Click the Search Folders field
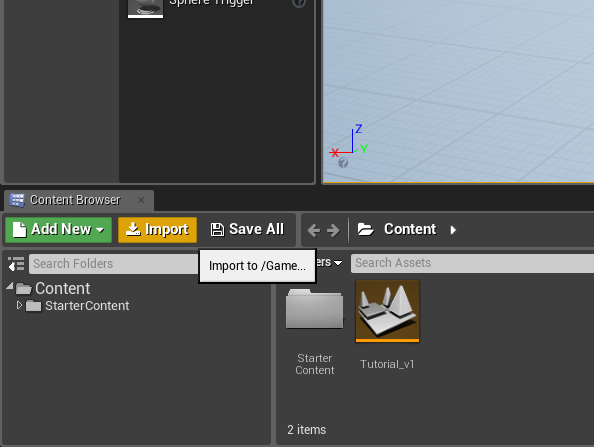Image resolution: width=594 pixels, height=447 pixels. 114,264
